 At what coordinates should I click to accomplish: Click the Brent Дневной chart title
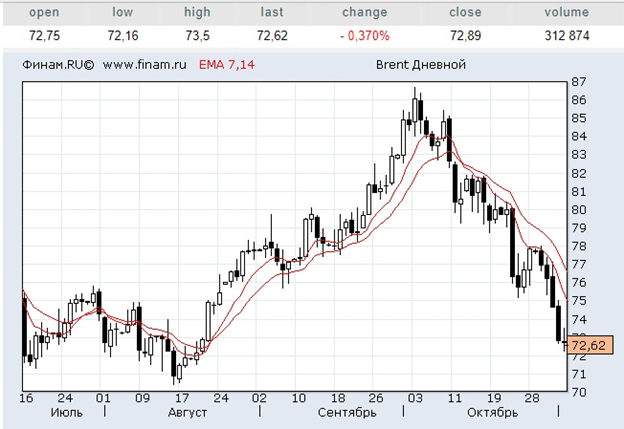tap(421, 65)
